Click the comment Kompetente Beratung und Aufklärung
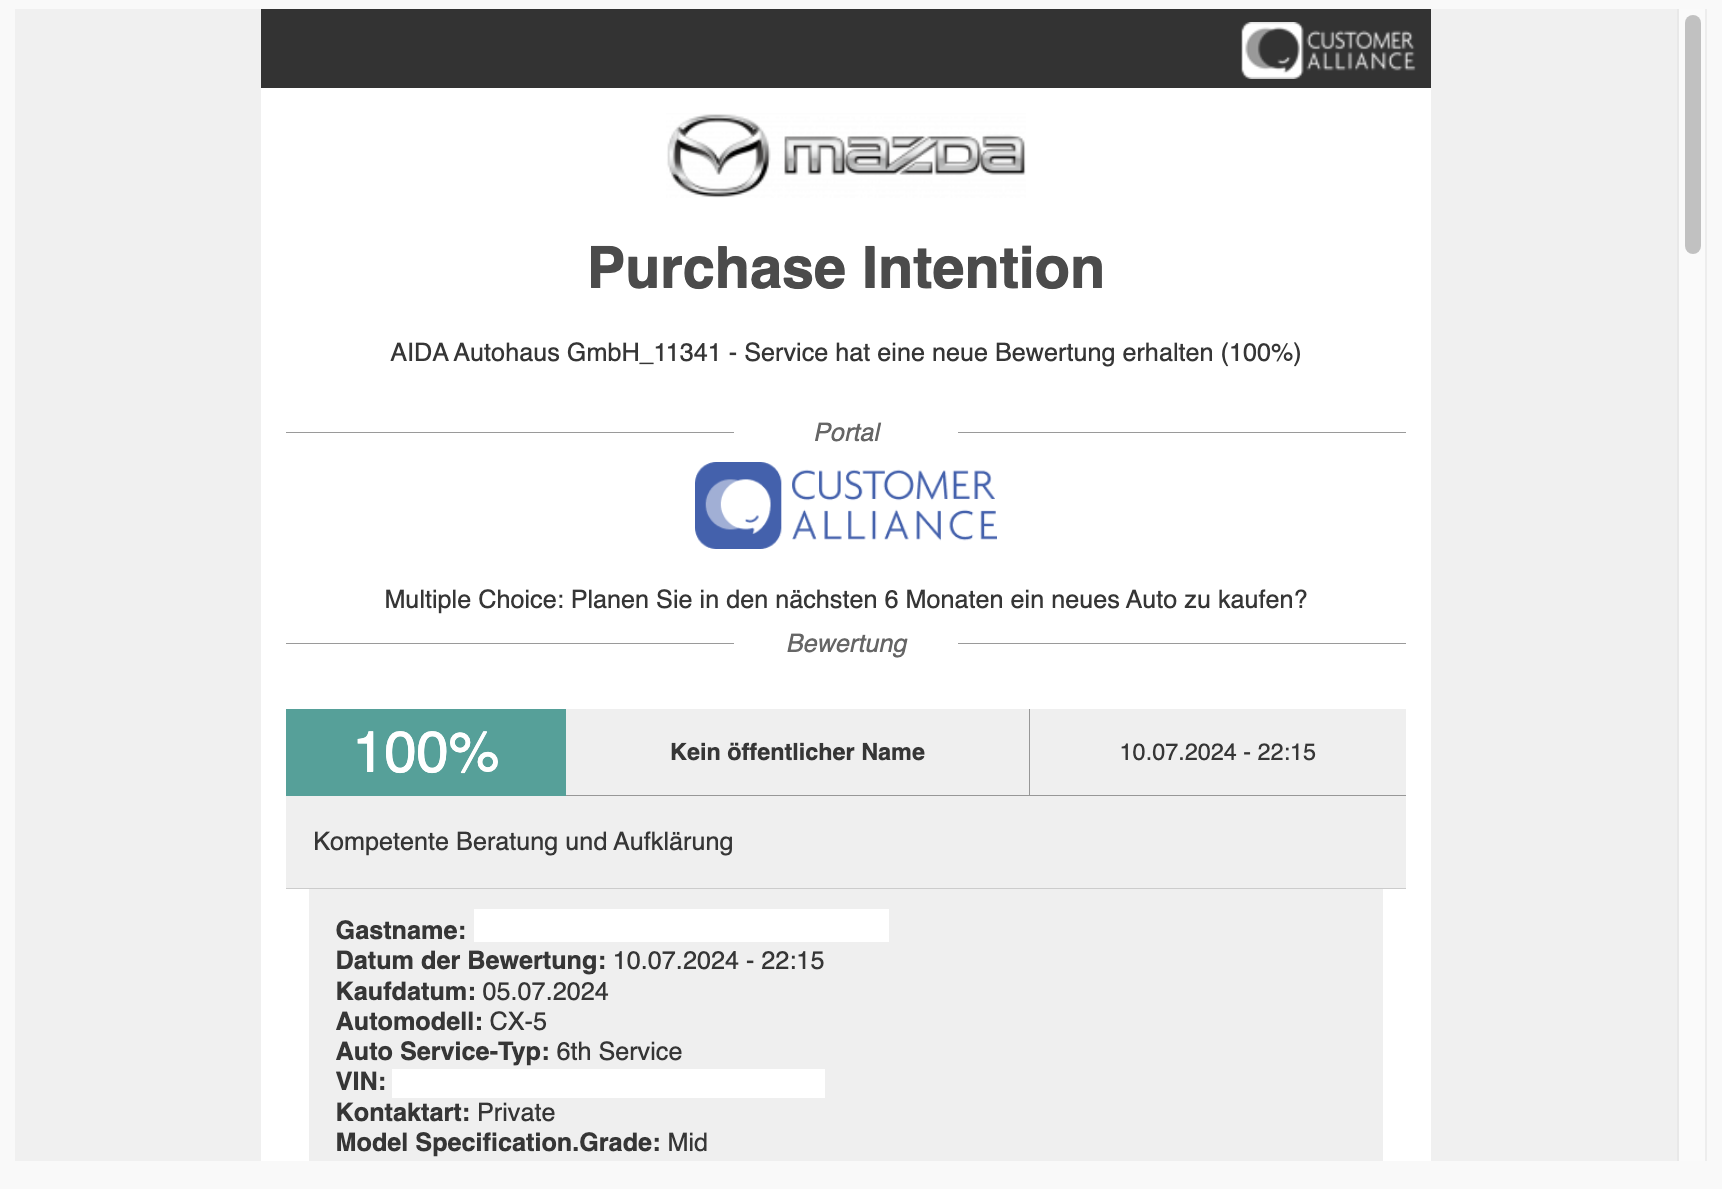Screen dimensions: 1722x1189 [x=523, y=841]
